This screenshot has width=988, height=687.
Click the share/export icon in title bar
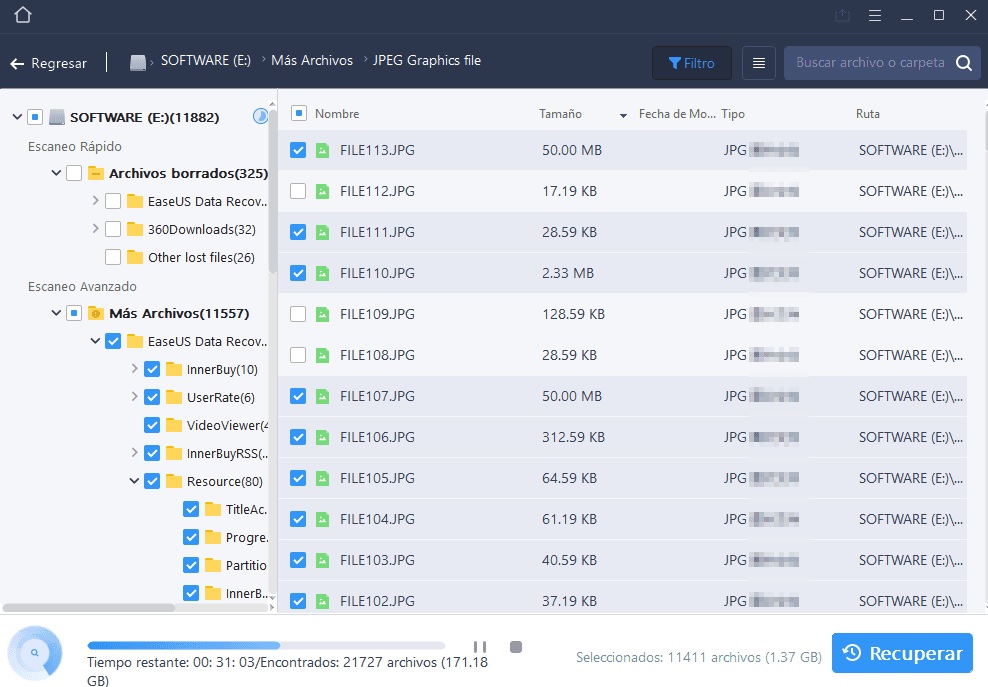[842, 15]
